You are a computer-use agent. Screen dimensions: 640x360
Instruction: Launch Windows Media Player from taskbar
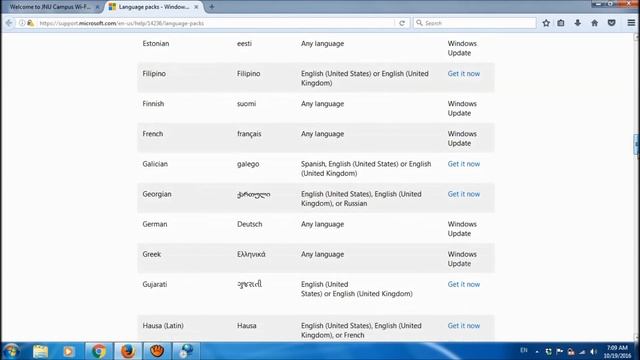(x=69, y=351)
